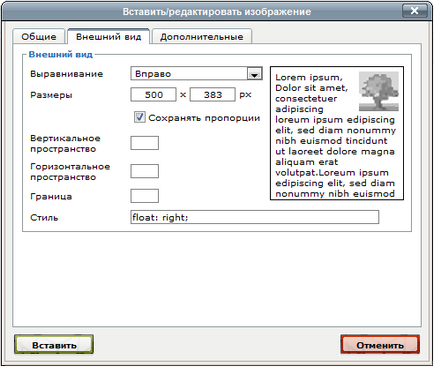Click the Lorem ipsum preview text

click(x=335, y=135)
